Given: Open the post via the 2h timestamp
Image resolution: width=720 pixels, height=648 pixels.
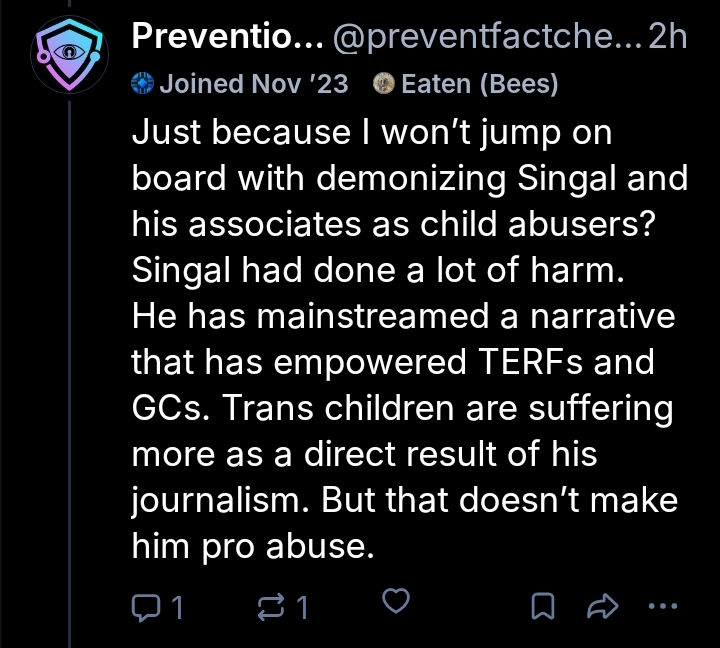Looking at the screenshot, I should coord(667,40).
